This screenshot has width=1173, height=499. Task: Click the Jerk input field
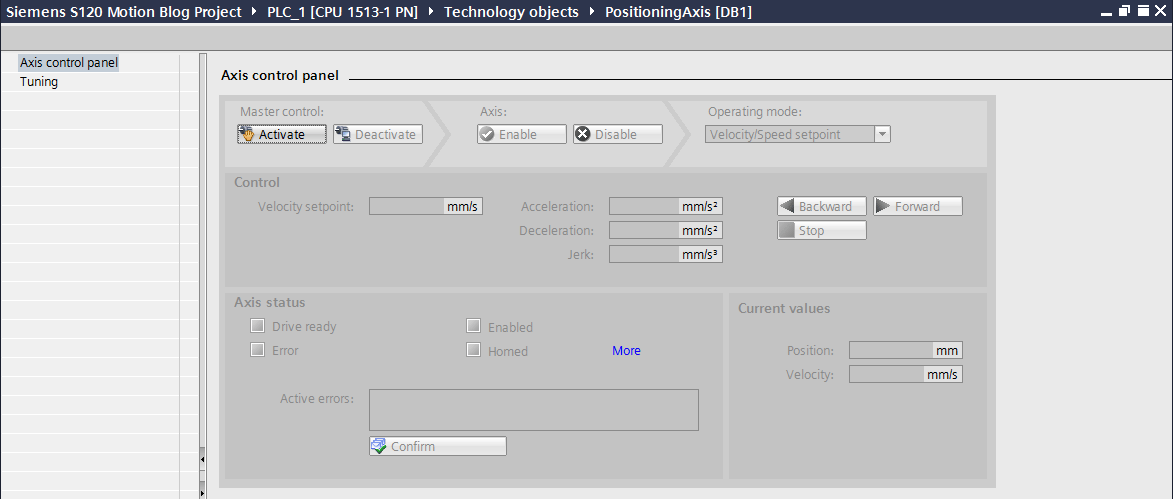666,254
